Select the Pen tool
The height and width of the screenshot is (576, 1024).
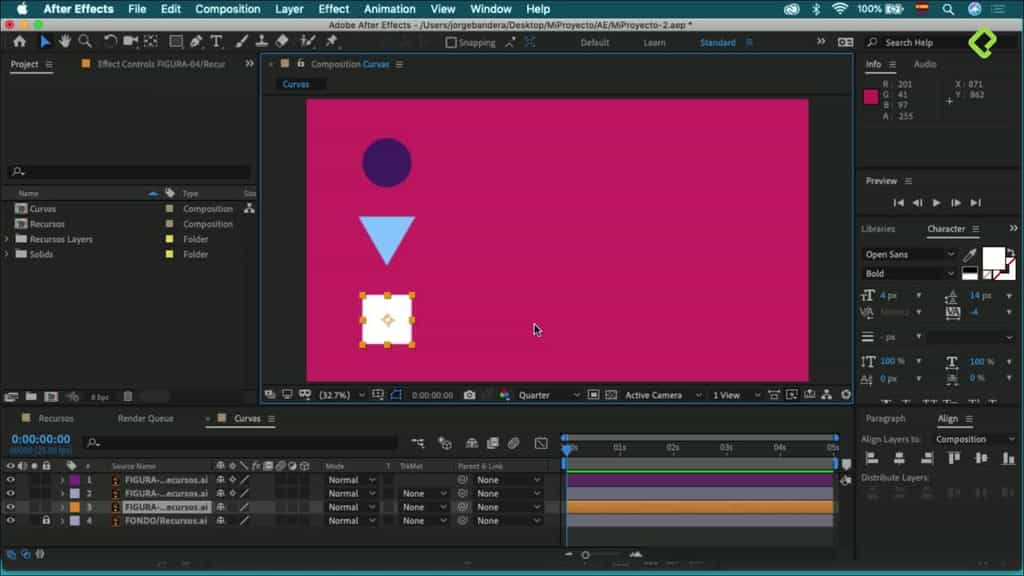[196, 42]
